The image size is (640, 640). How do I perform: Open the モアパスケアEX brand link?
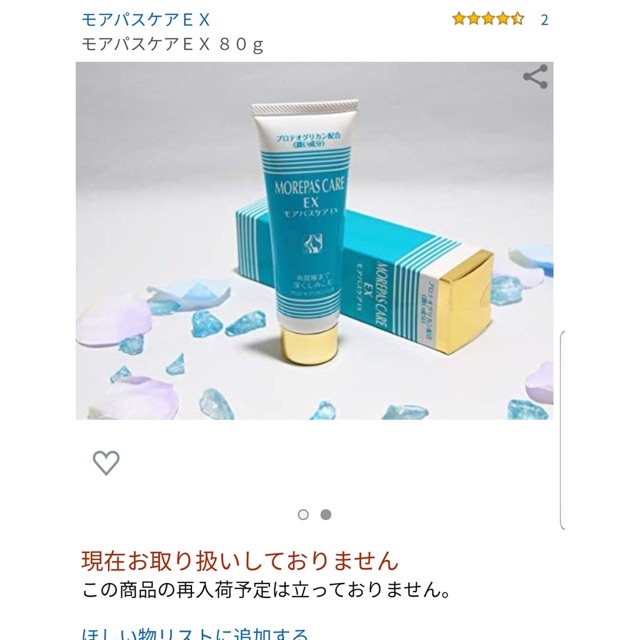click(x=146, y=20)
